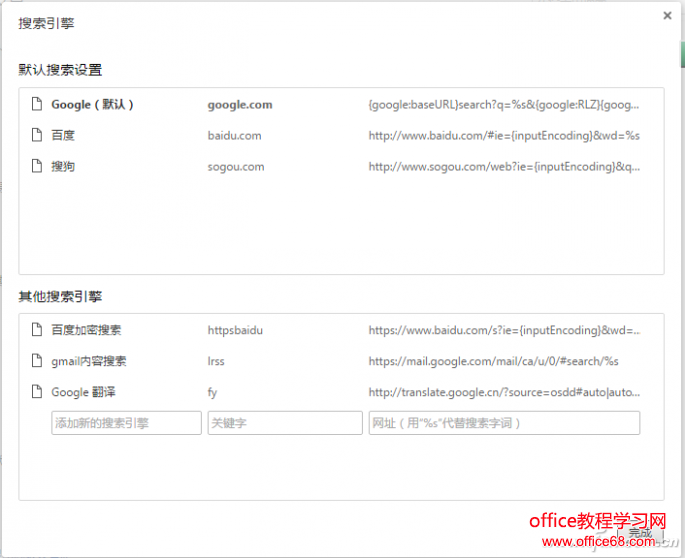This screenshot has width=685, height=558.
Task: Click the {google:baseURL}search URL
Action: [504, 105]
